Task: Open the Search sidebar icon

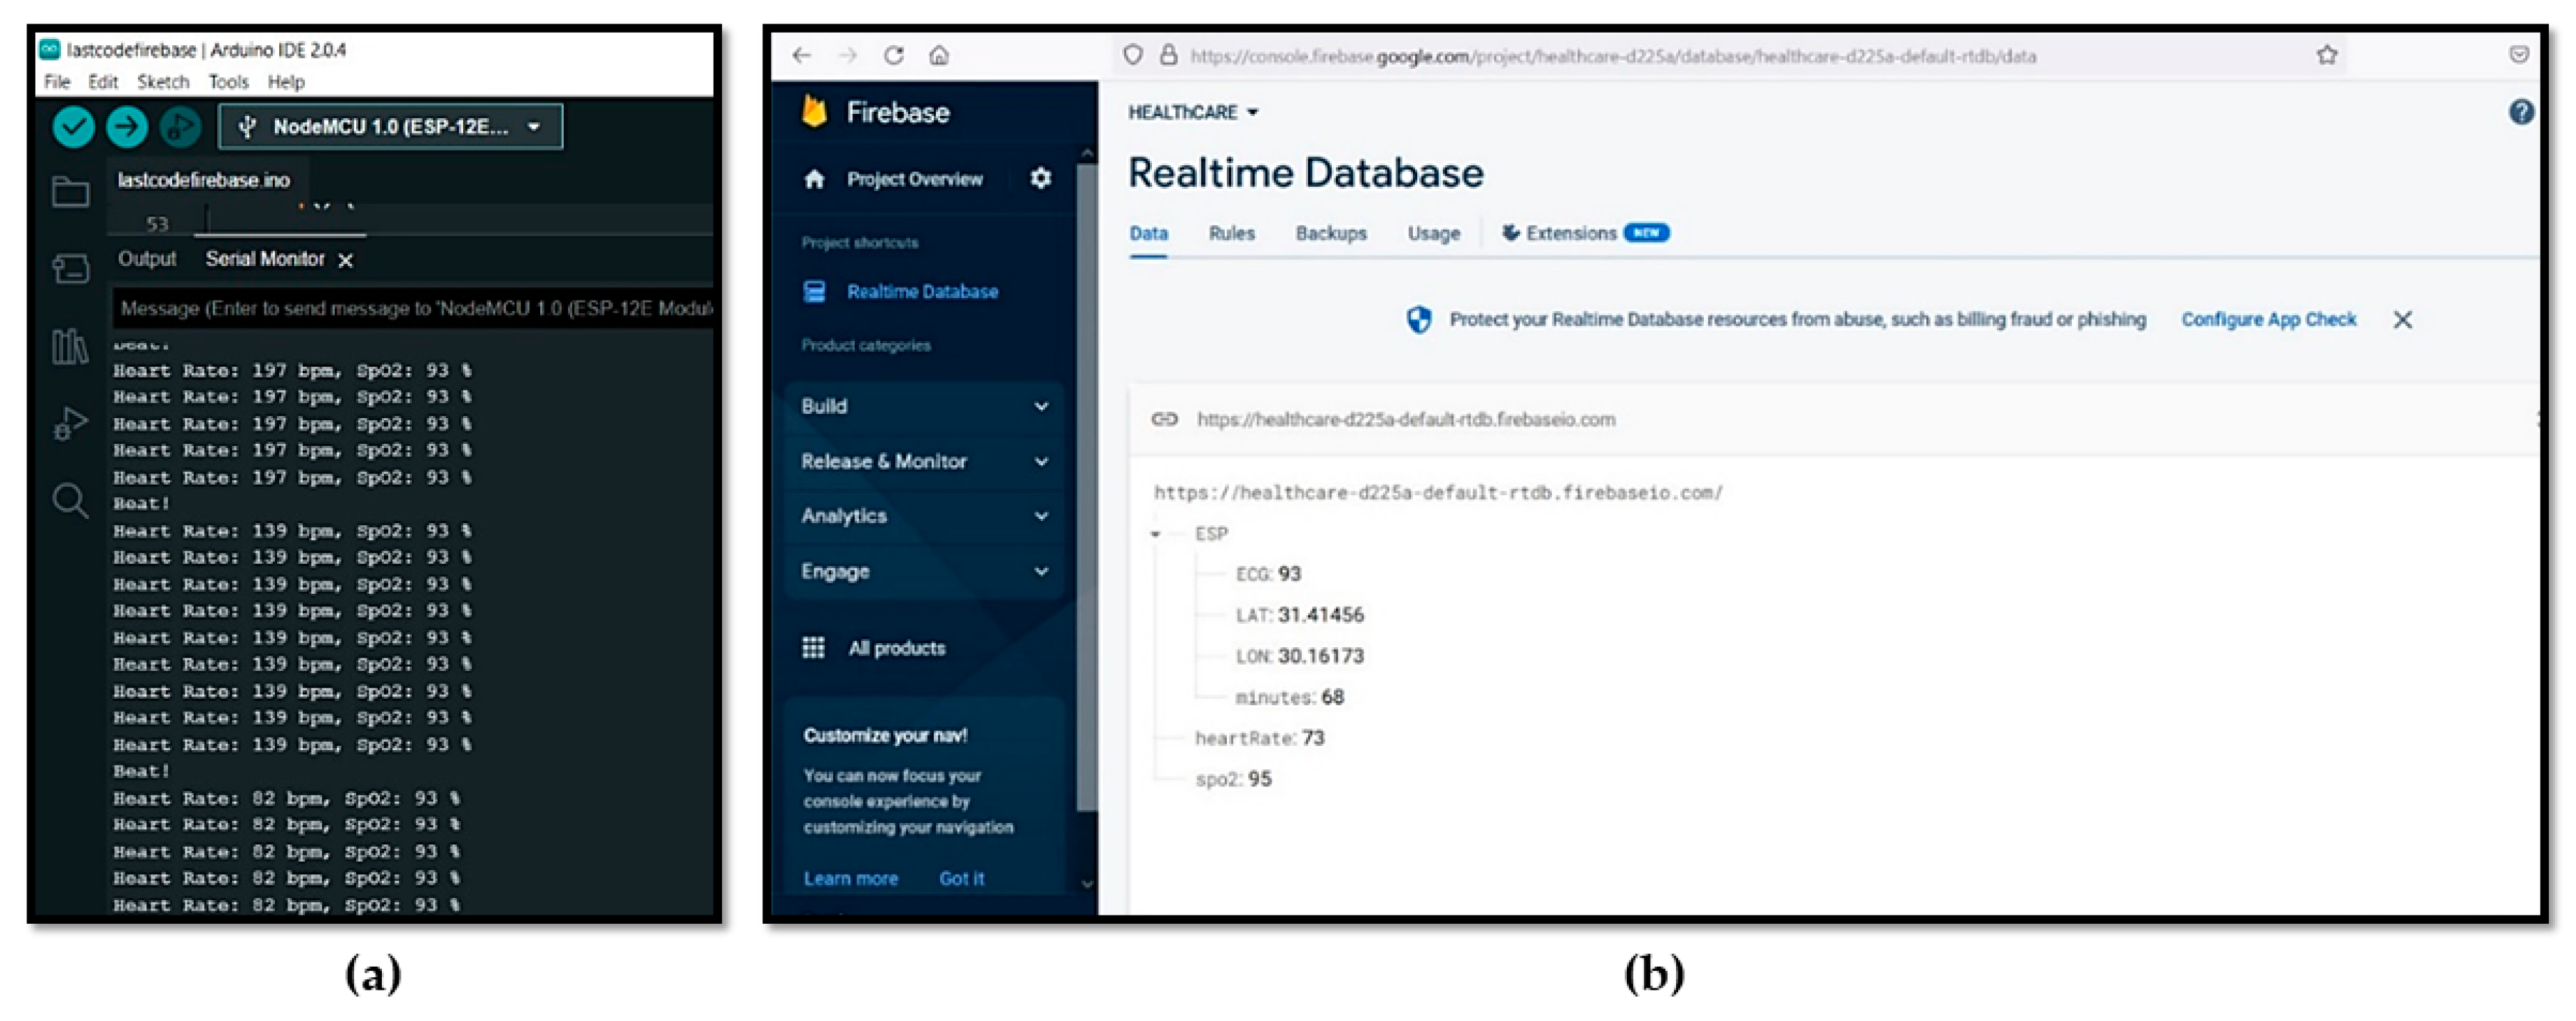Action: tap(70, 500)
